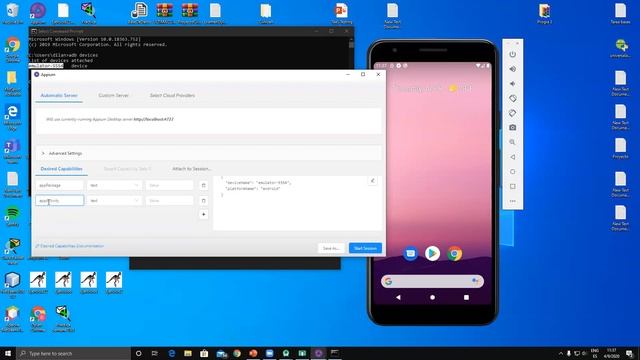
Task: Open Google Chrome desktop shortcut
Action: (x=13, y=50)
